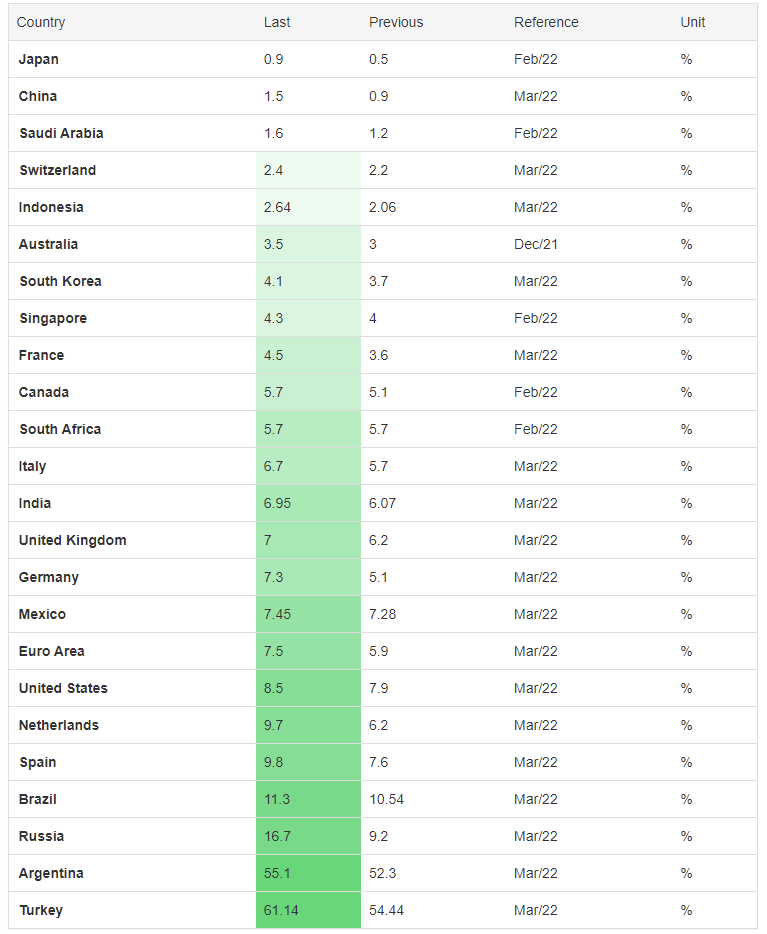The width and height of the screenshot is (767, 934).
Task: Click the Reference column header
Action: [546, 22]
